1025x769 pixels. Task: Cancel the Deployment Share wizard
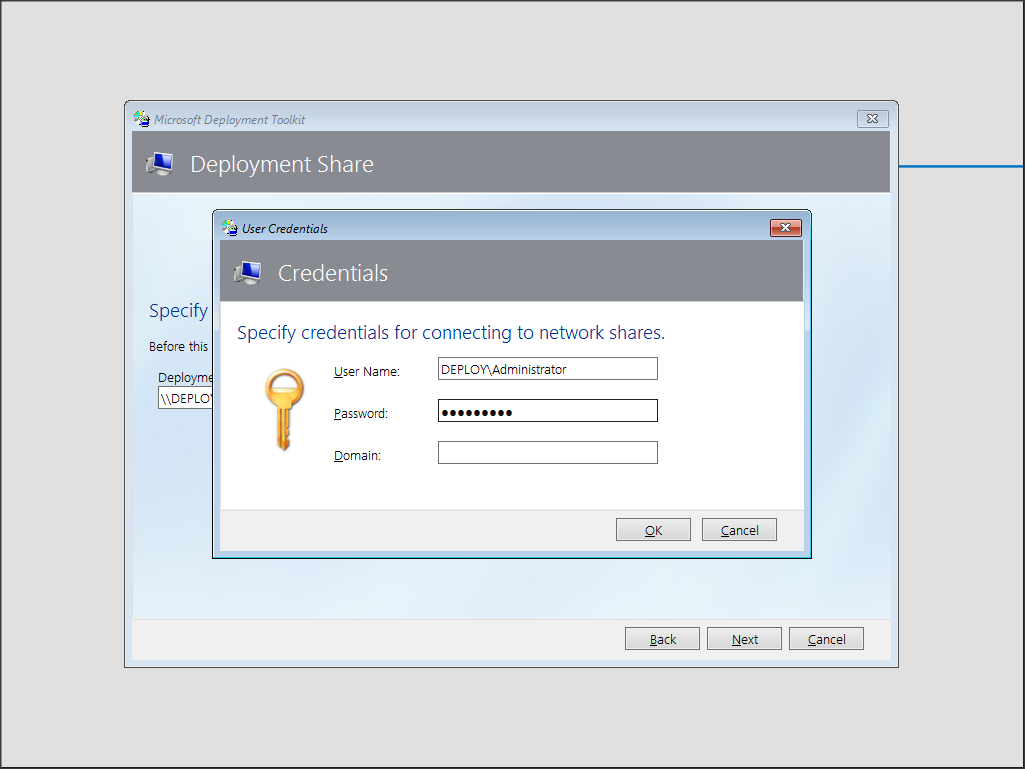tap(826, 639)
